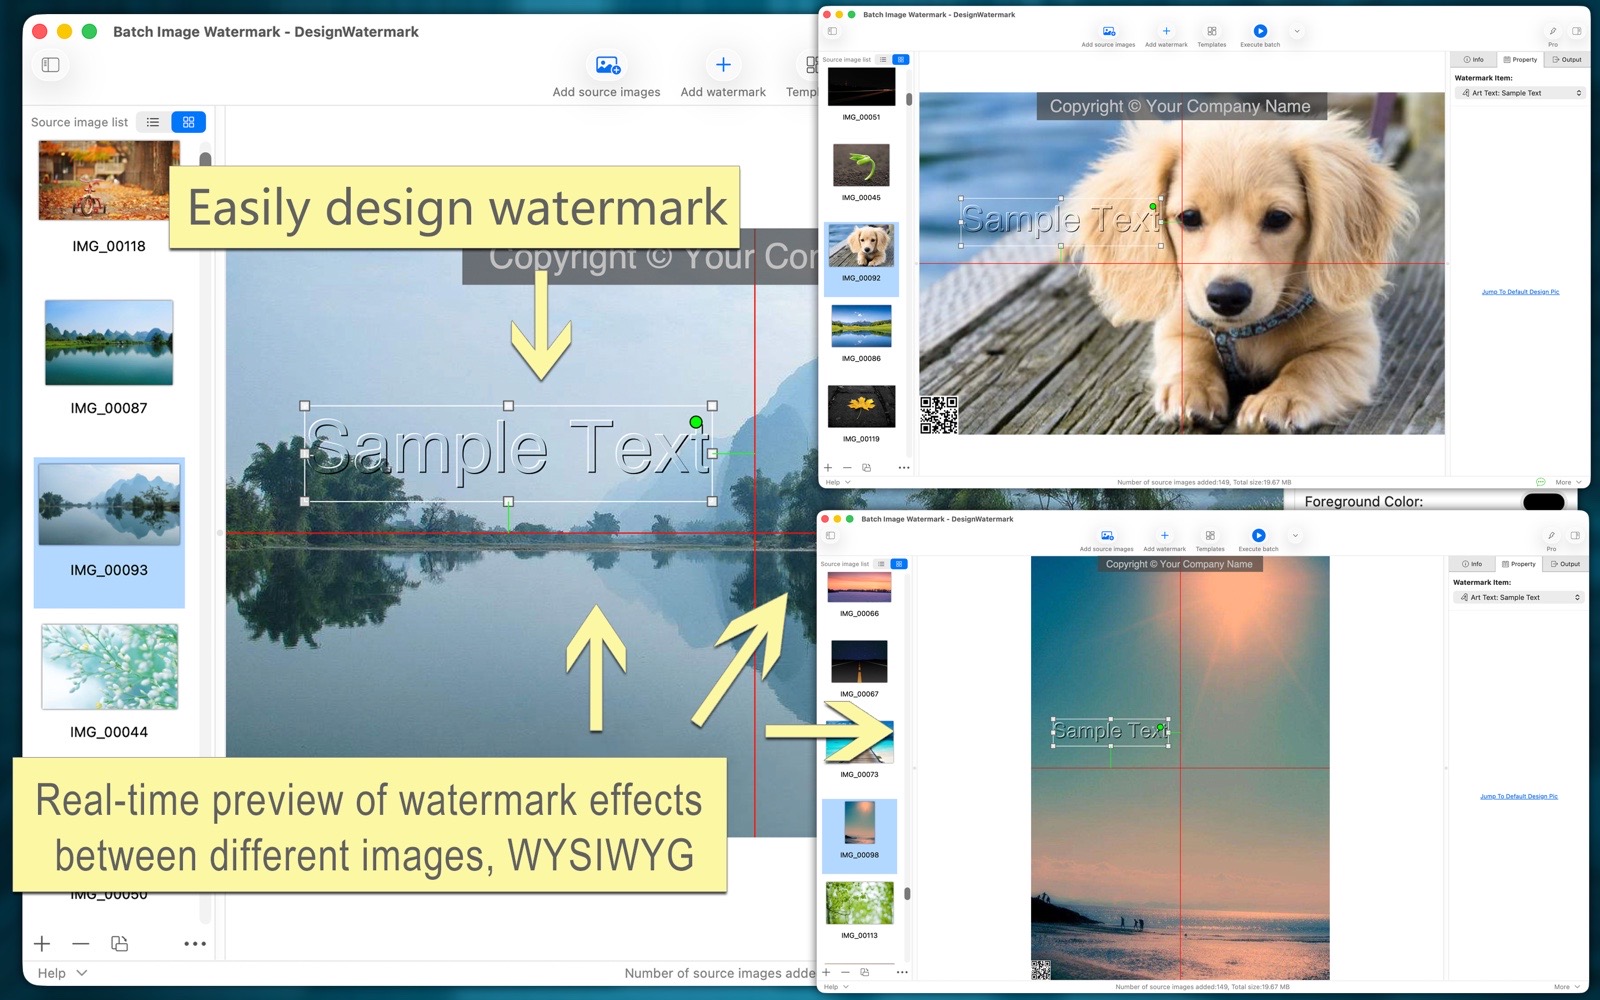Switch to the Info tab in the dog photo window
Screen dimensions: 1600x1000
click(x=1474, y=60)
